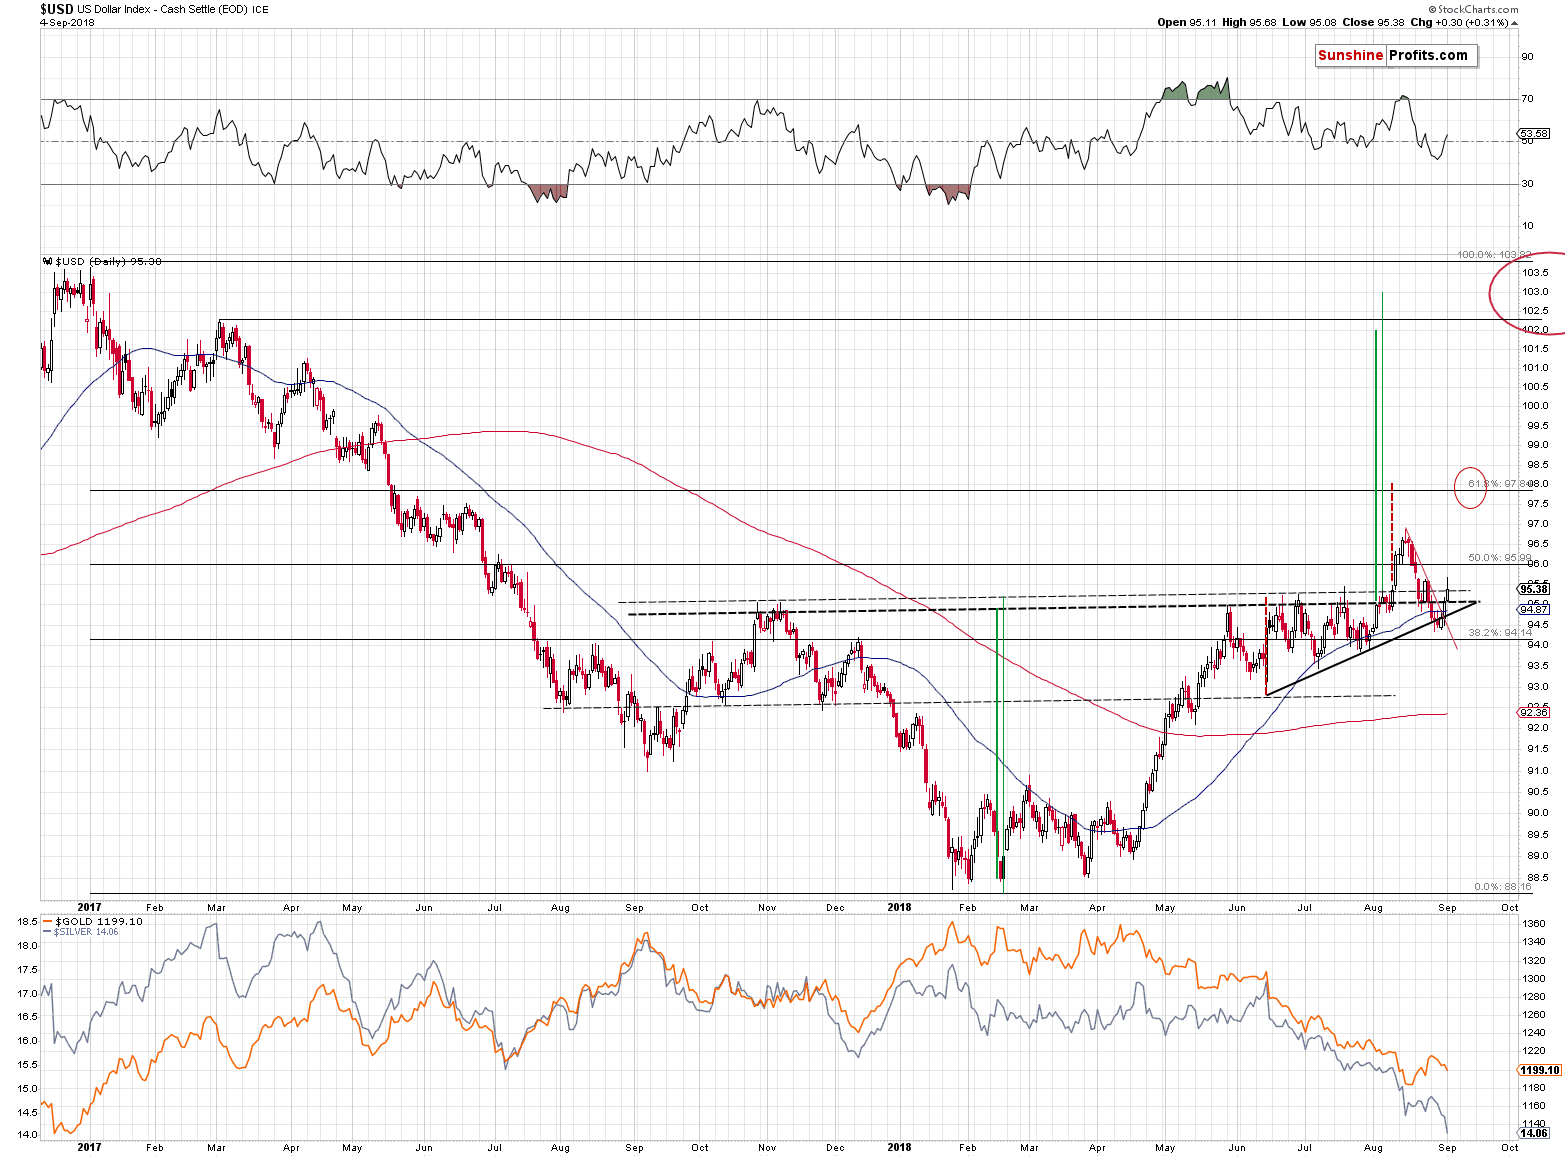Image resolution: width=1565 pixels, height=1157 pixels.
Task: Click the Open 95.11 value
Action: point(1186,22)
